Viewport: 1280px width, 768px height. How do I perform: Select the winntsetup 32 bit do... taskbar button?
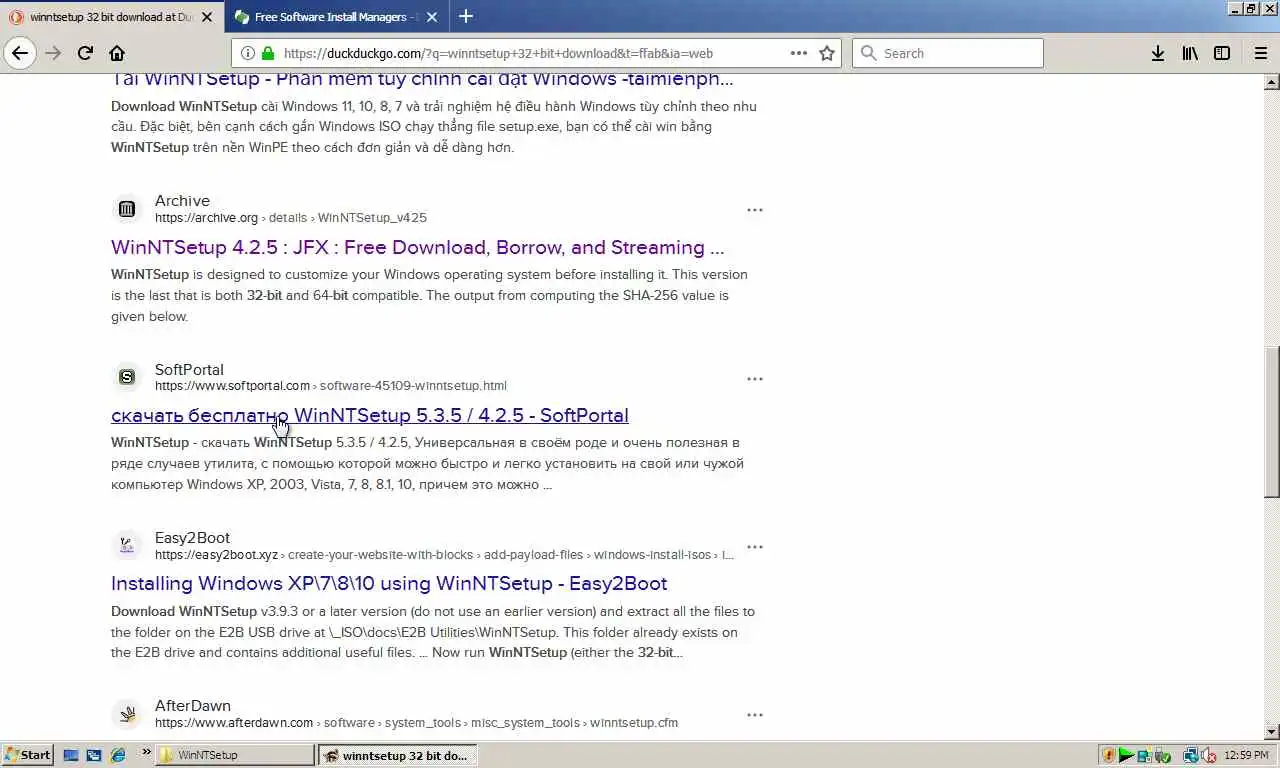[x=398, y=755]
